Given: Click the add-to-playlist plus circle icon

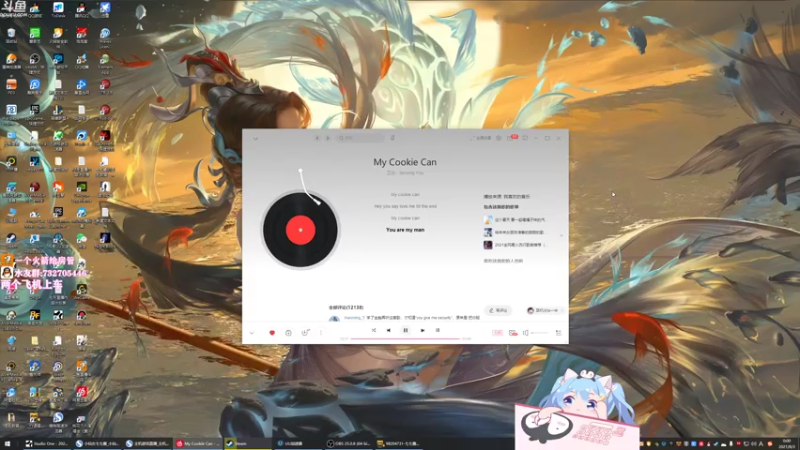Looking at the screenshot, I should pos(288,333).
